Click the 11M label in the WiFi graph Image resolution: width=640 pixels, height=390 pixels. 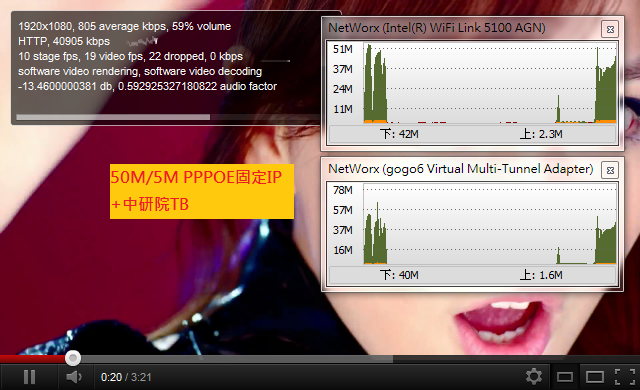click(x=342, y=109)
